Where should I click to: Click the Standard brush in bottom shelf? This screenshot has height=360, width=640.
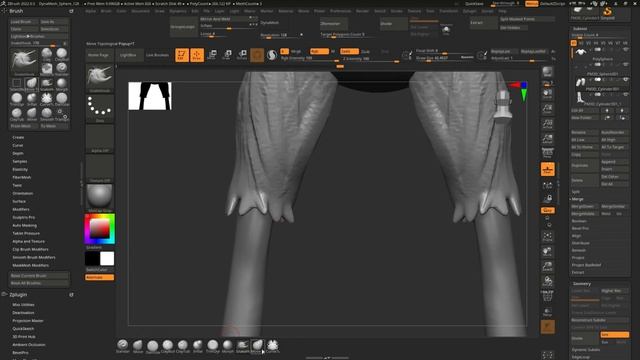click(122, 345)
